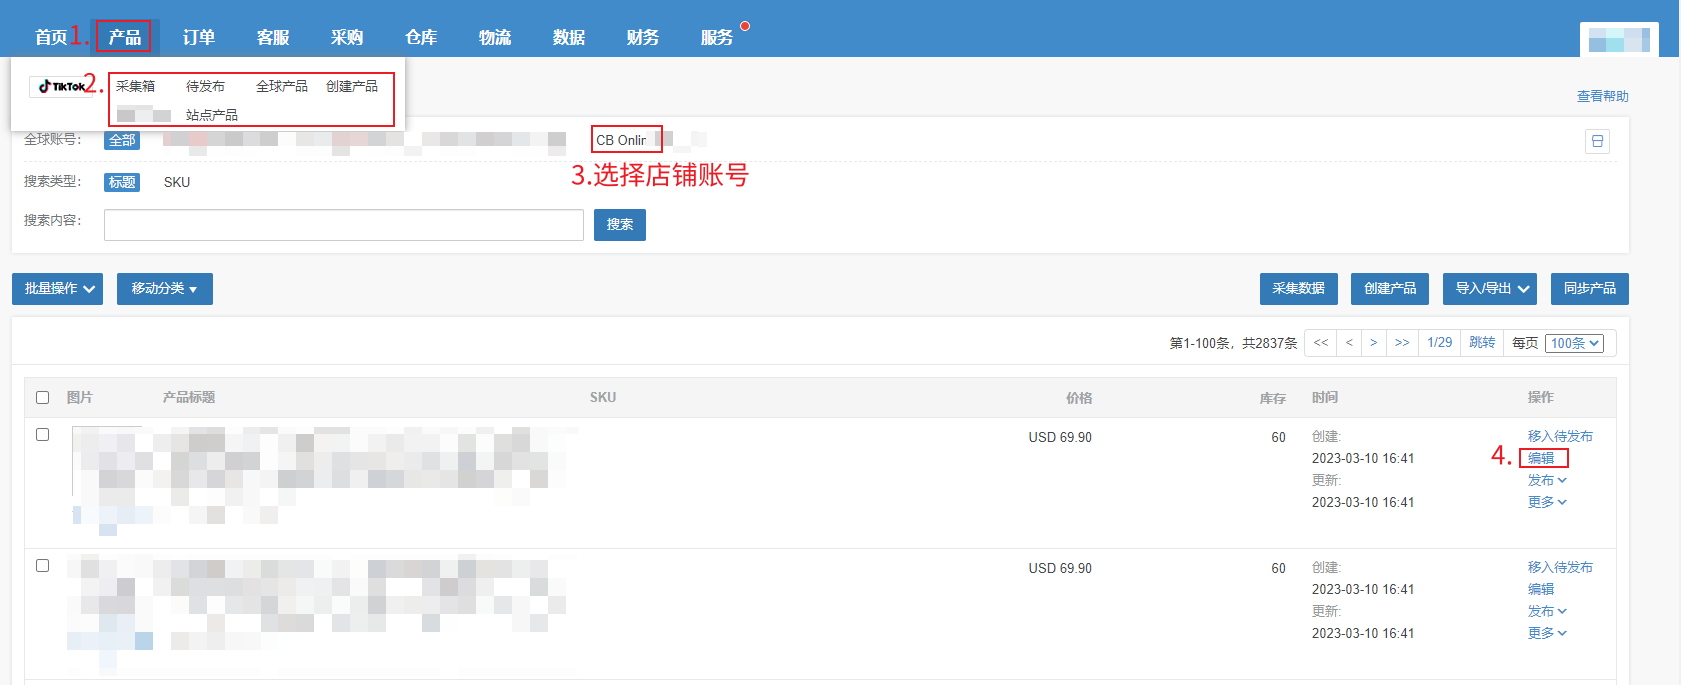Click 移入待发布 in the second product row

[1560, 567]
